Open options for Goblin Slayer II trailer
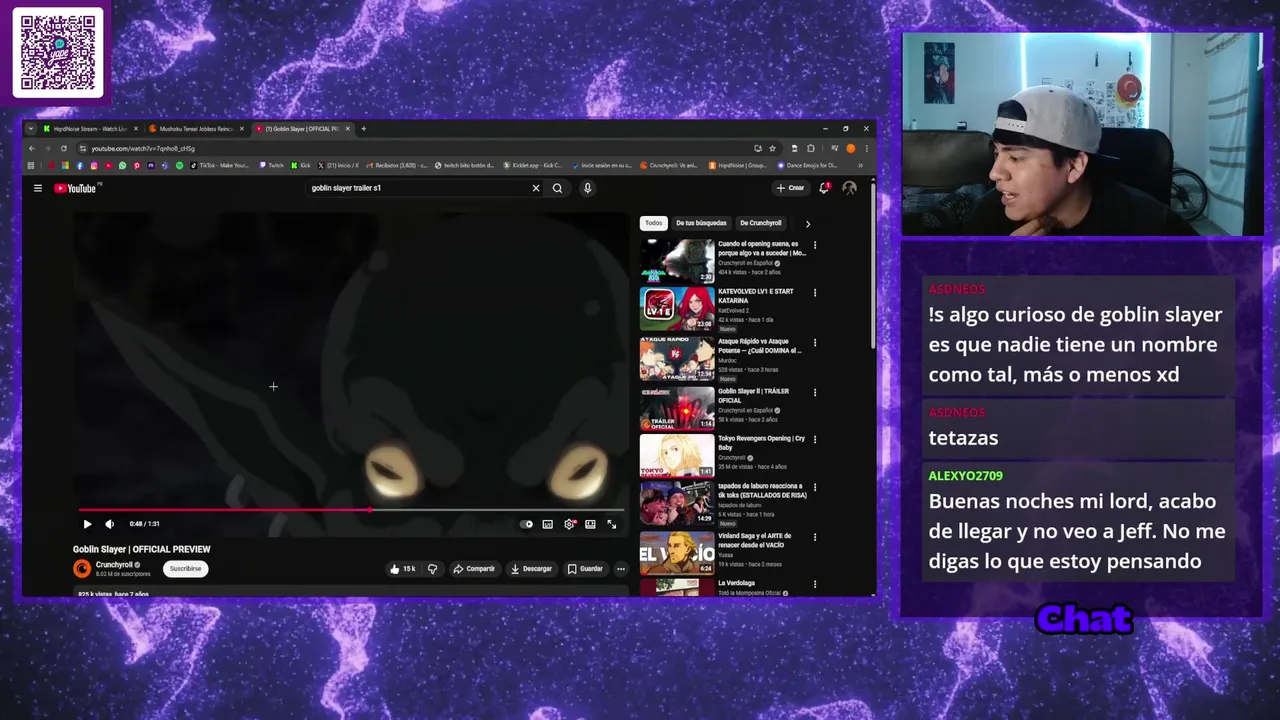 [814, 392]
